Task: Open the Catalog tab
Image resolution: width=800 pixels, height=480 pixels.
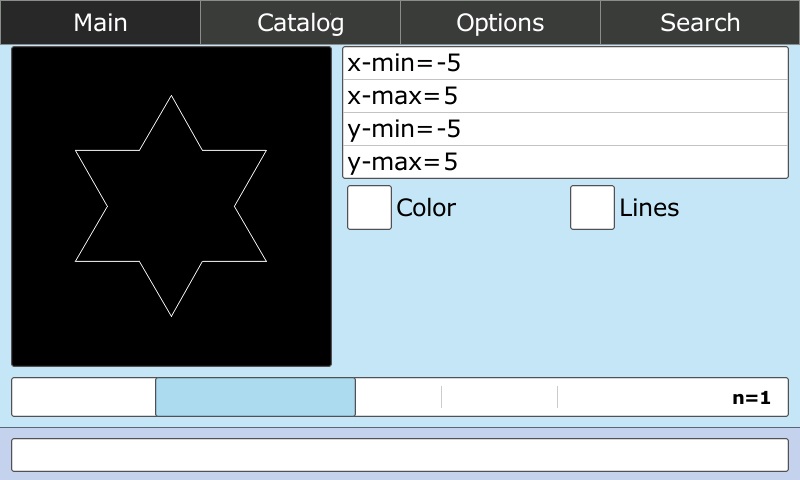Action: click(300, 22)
